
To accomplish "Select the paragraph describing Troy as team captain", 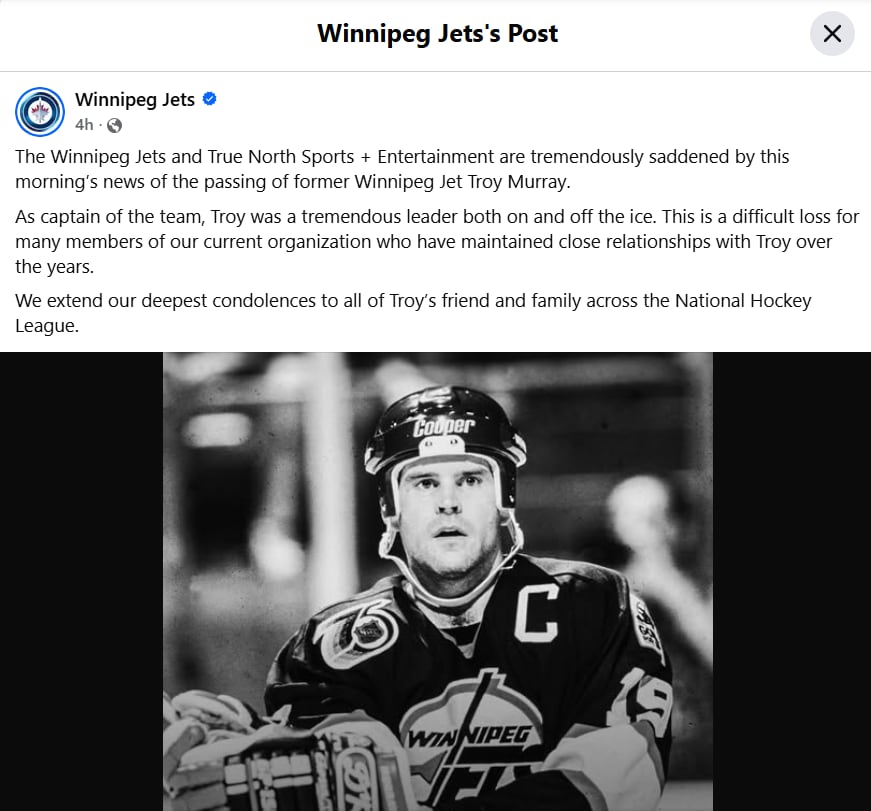I will 430,241.
